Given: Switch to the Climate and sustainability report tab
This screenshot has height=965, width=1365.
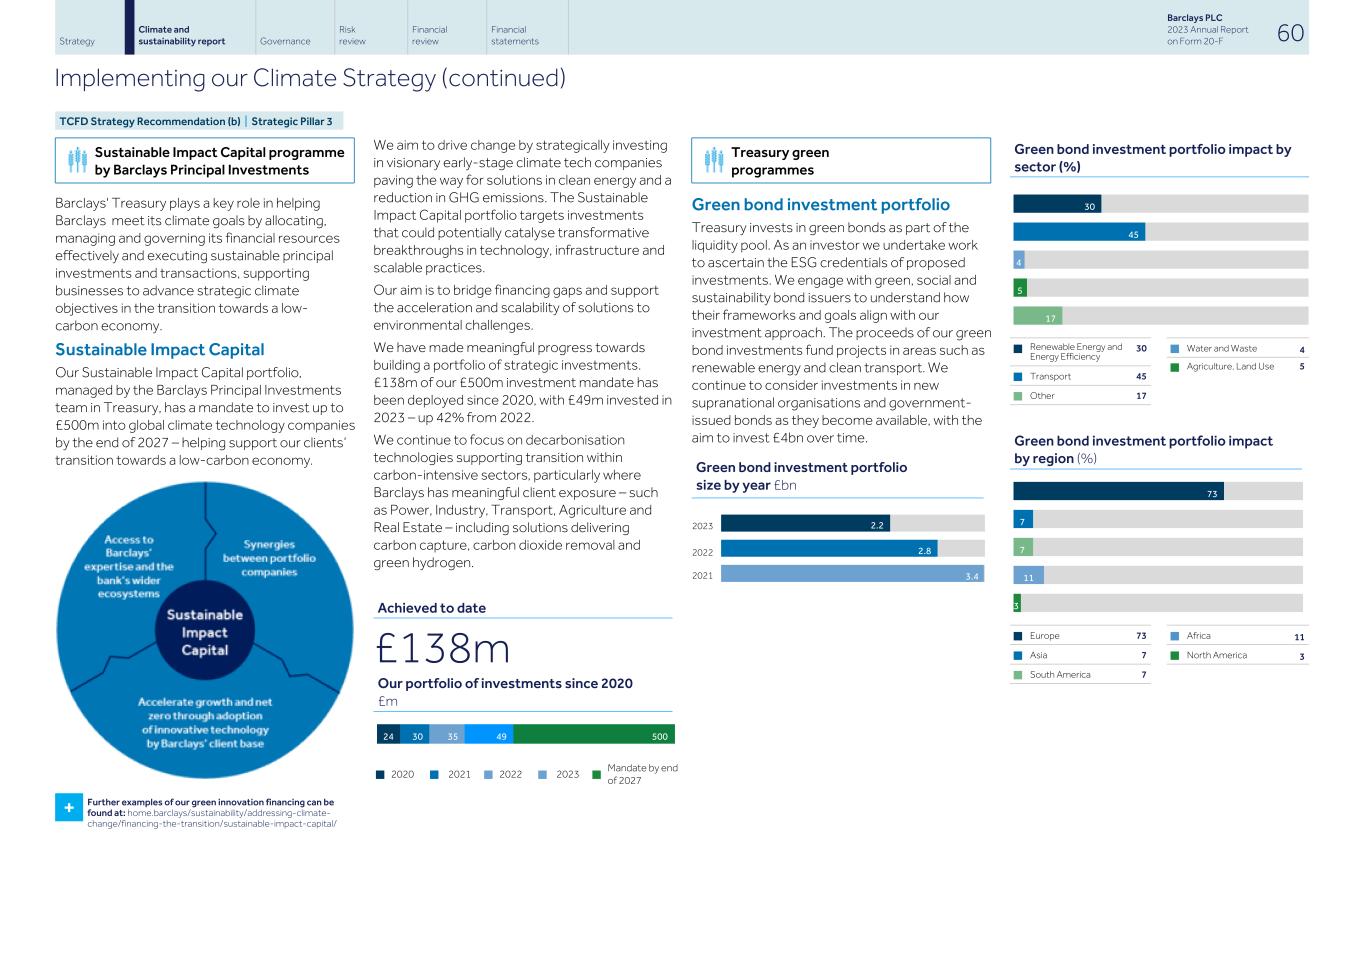Looking at the screenshot, I should [180, 35].
